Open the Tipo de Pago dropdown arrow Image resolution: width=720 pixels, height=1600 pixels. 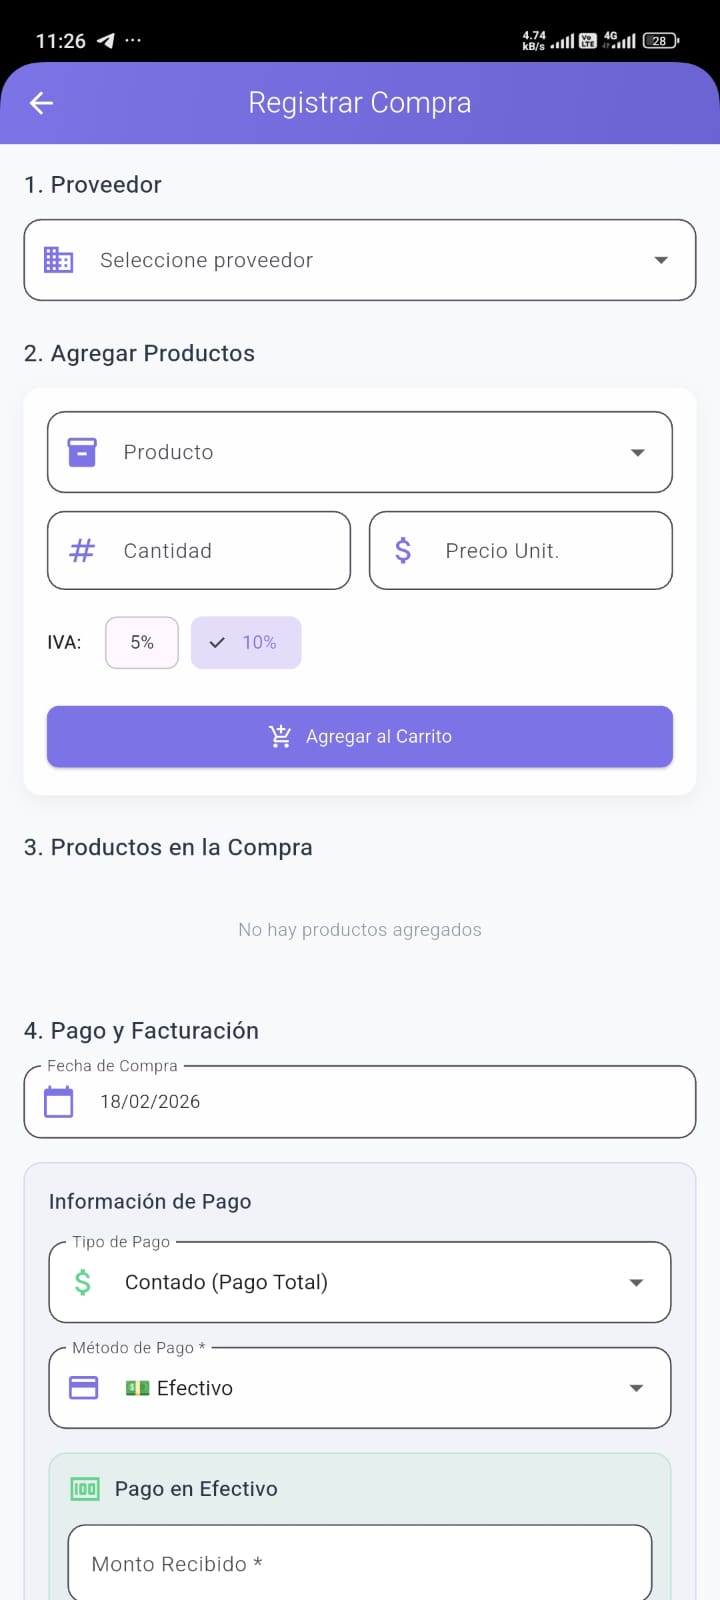(x=636, y=1282)
